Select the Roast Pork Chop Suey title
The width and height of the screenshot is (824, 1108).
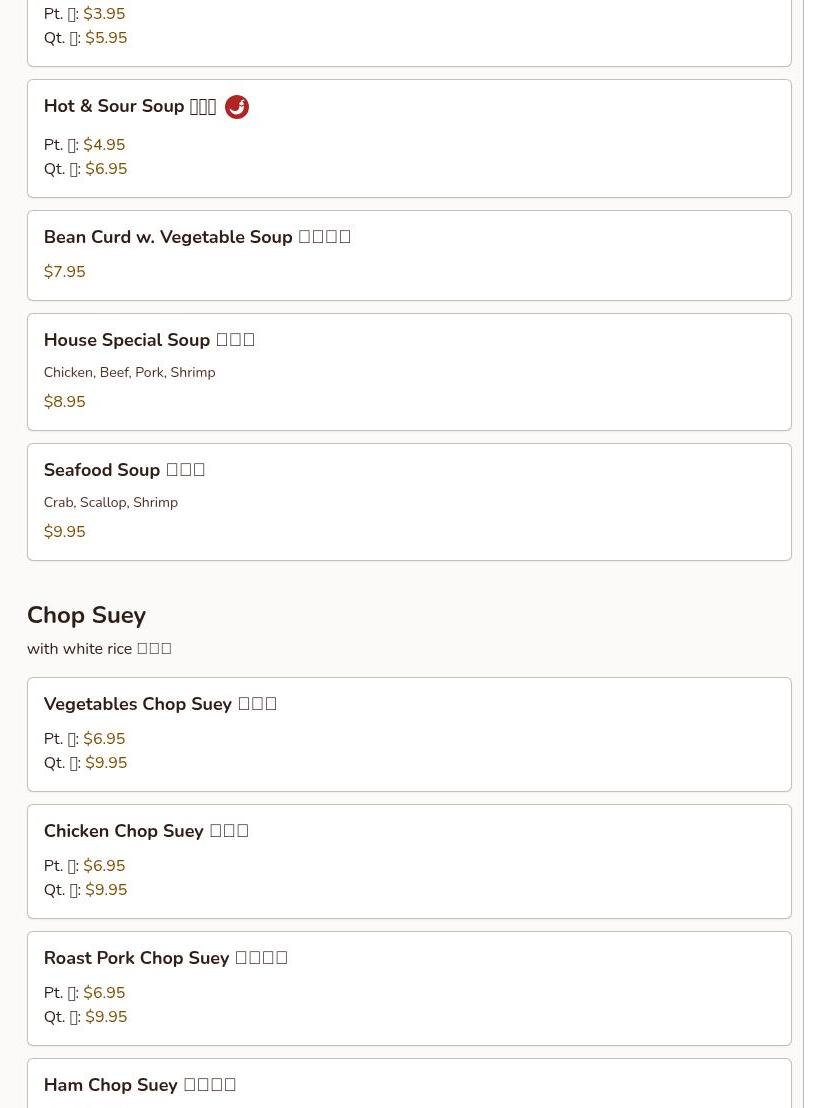pyautogui.click(x=165, y=958)
